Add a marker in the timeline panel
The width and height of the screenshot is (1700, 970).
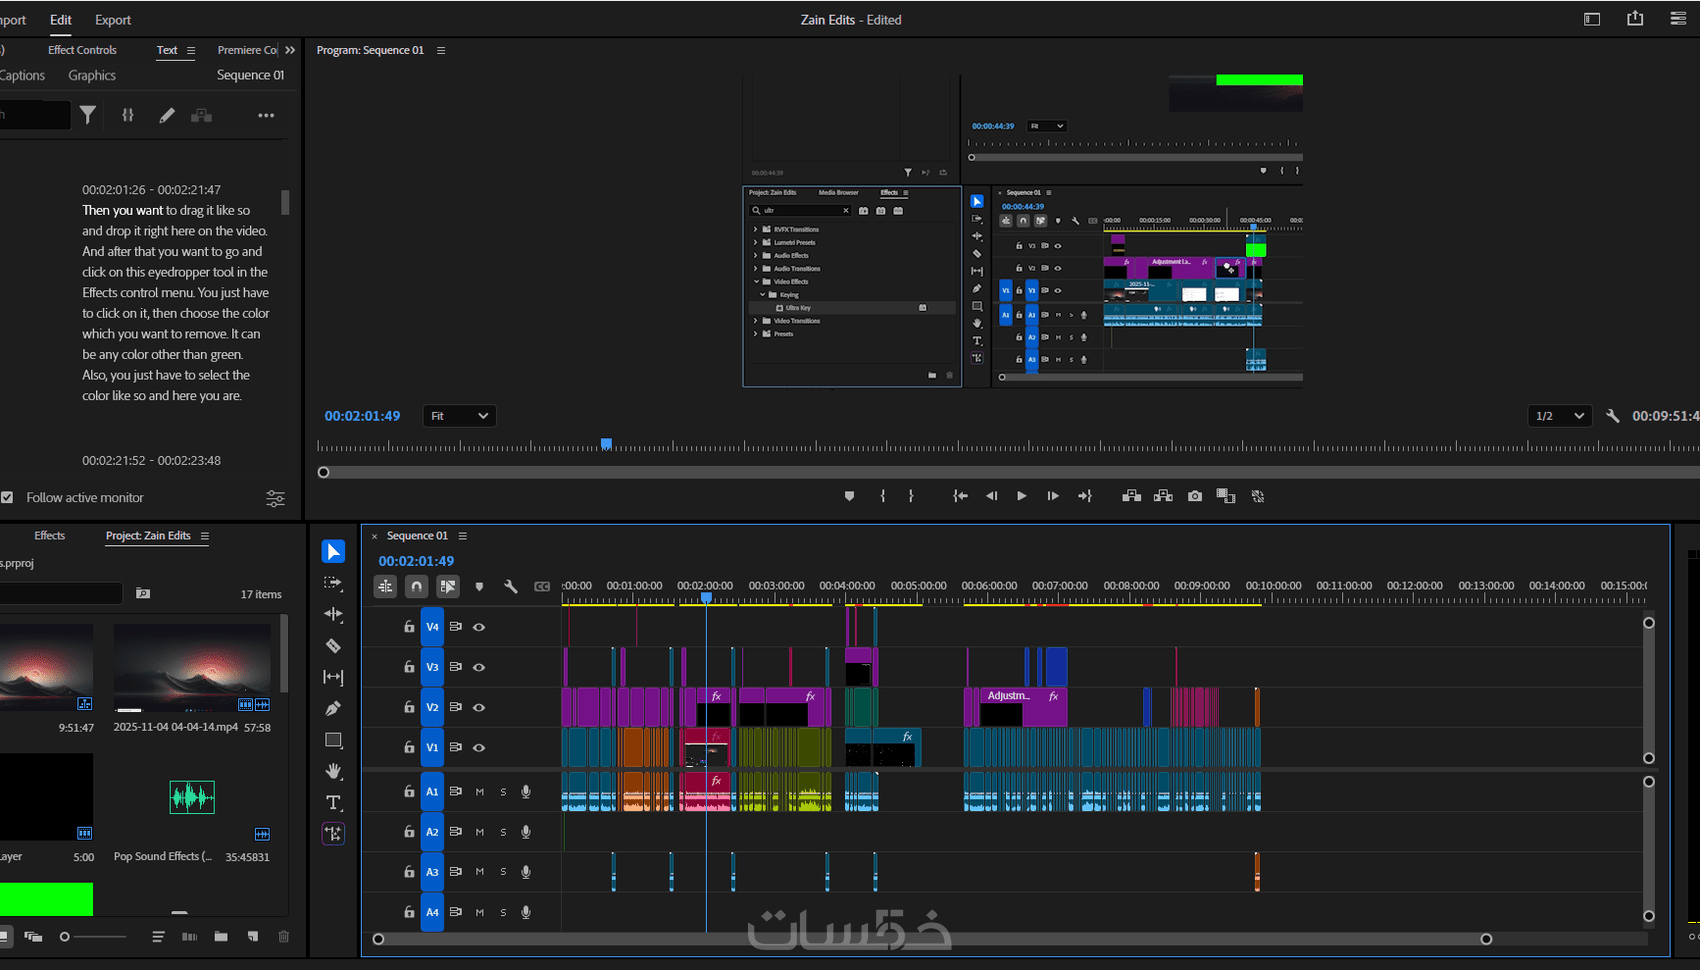coord(479,587)
